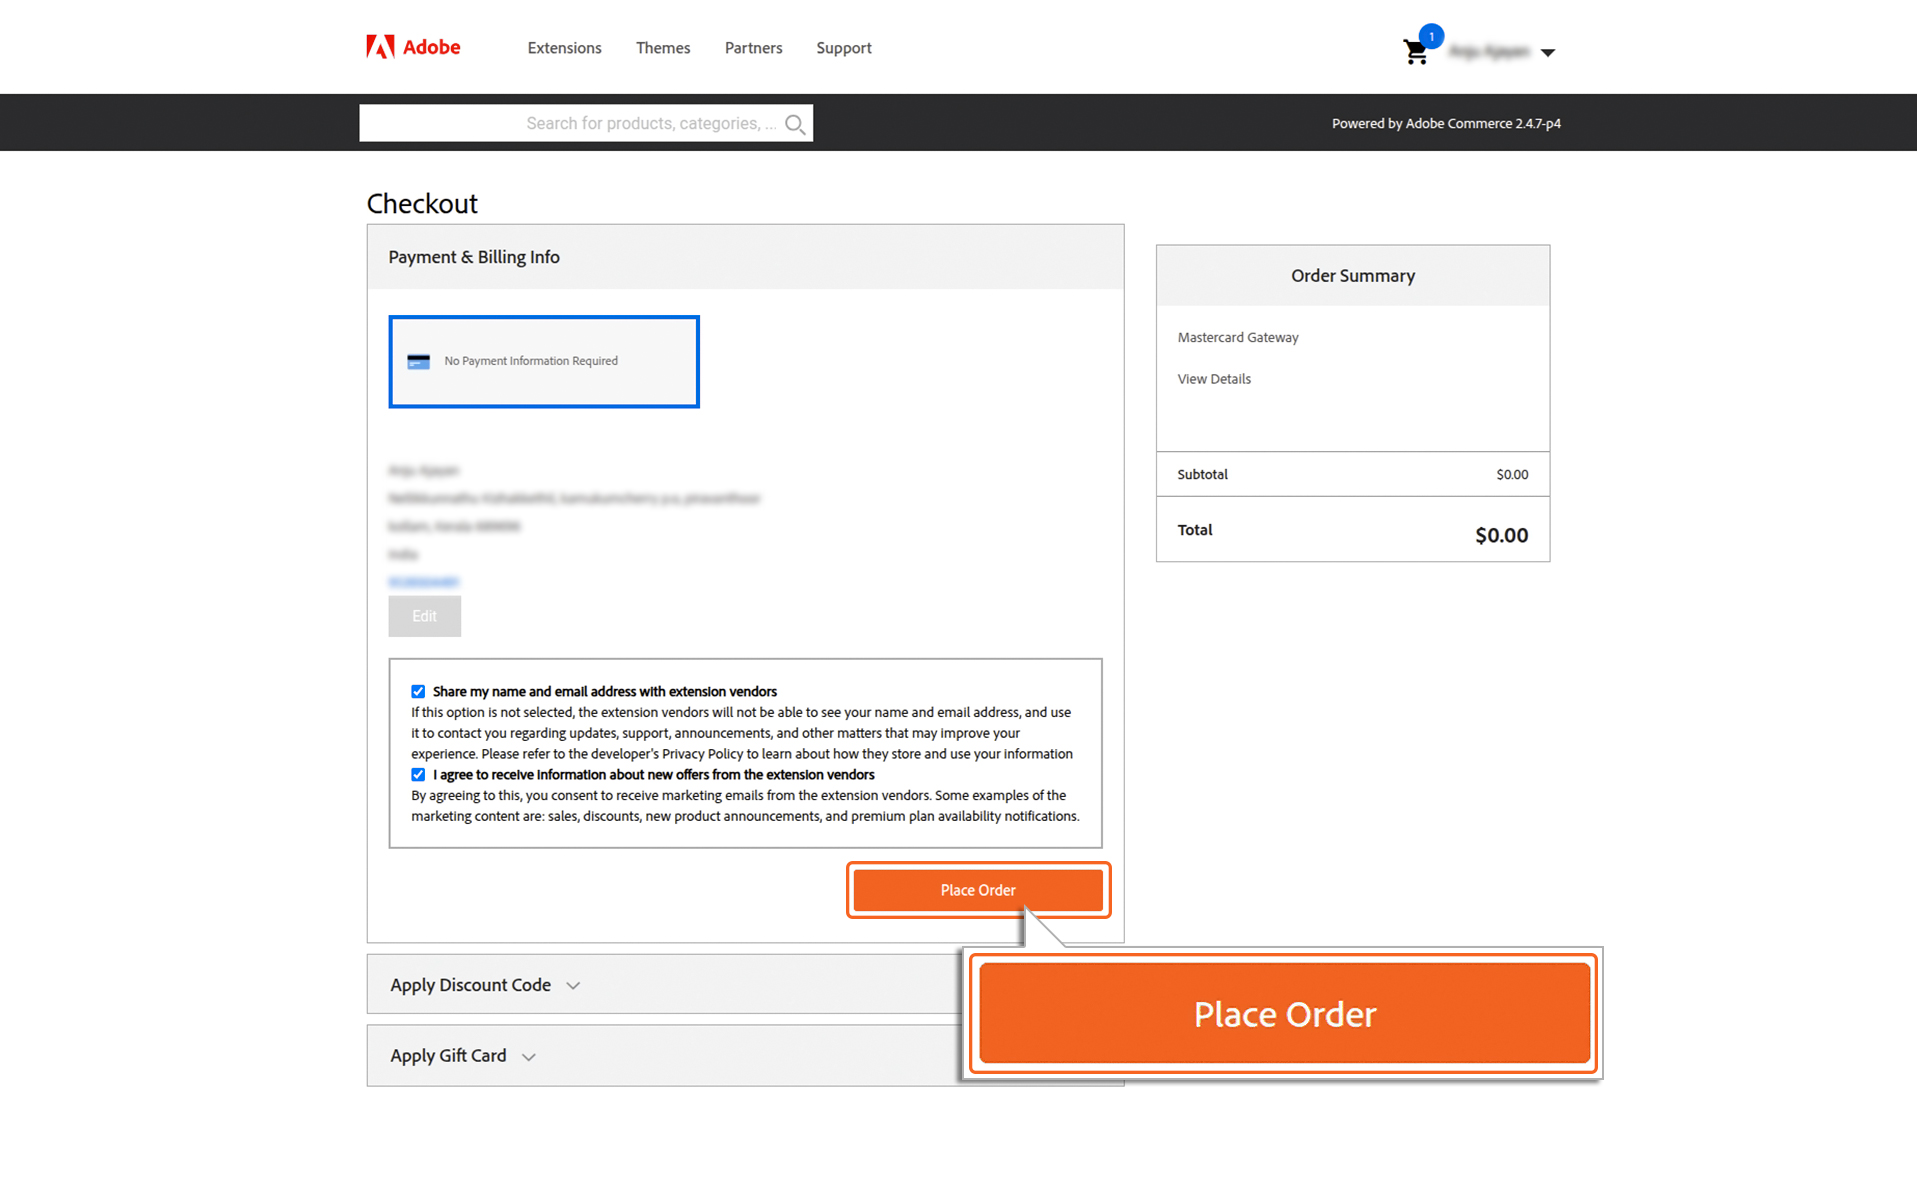Click the cart item count badge

pyautogui.click(x=1431, y=36)
